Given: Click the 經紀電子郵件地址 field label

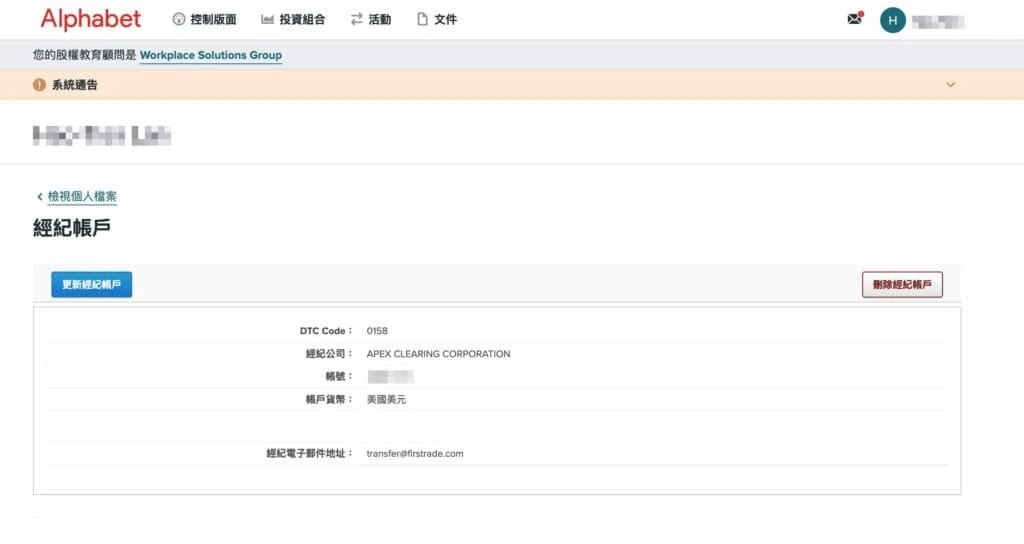Looking at the screenshot, I should 310,454.
